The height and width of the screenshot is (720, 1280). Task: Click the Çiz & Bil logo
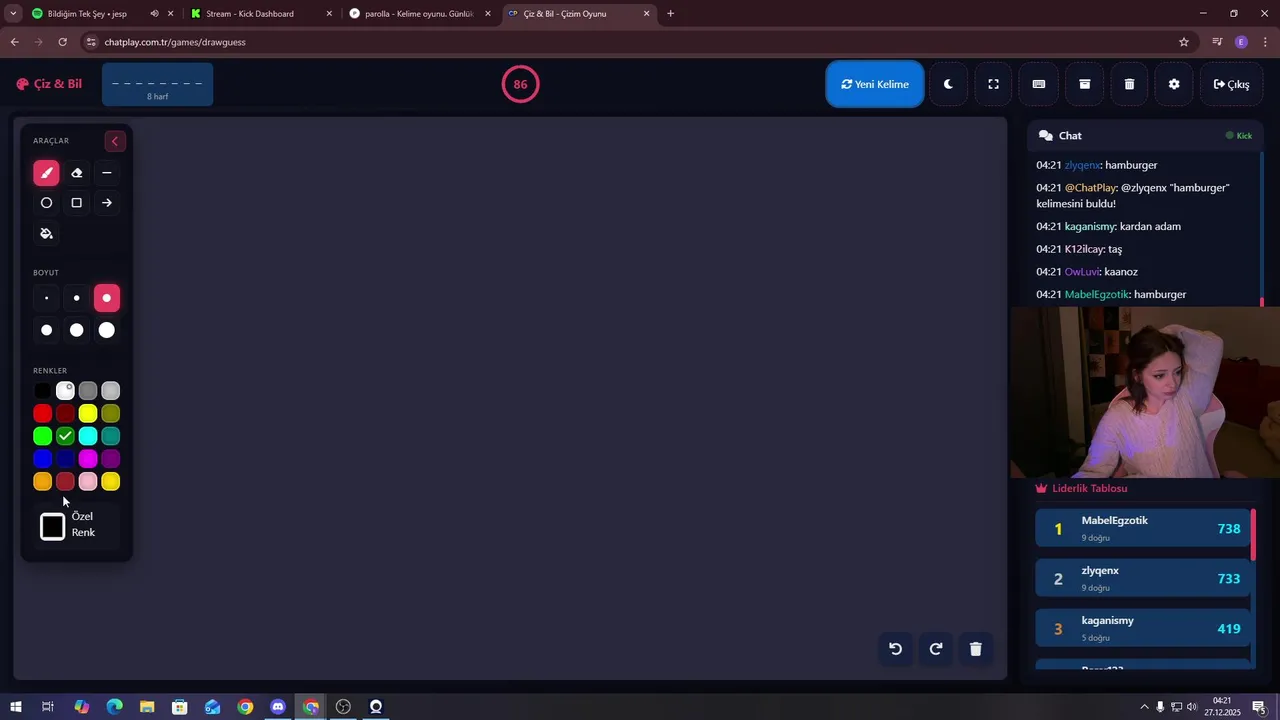[49, 84]
